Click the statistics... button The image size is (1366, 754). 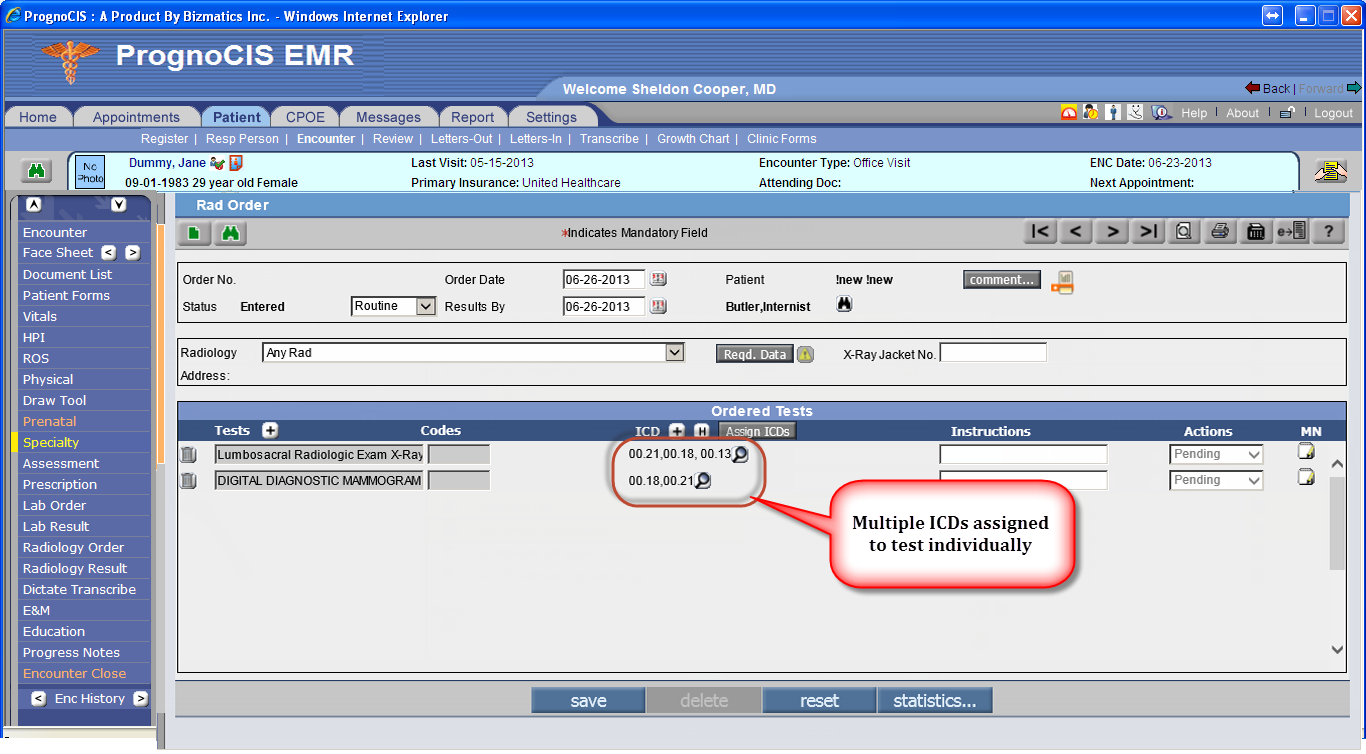935,701
